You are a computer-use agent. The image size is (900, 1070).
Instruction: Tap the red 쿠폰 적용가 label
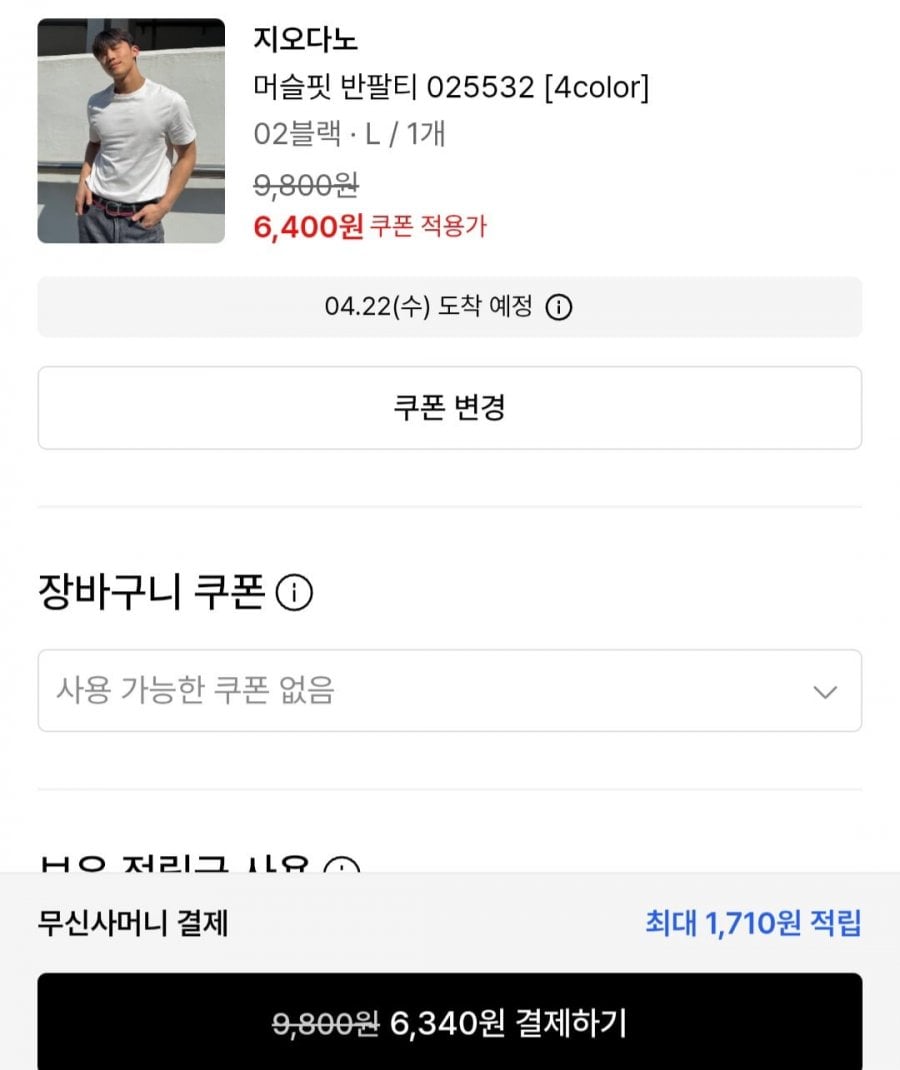coord(428,227)
